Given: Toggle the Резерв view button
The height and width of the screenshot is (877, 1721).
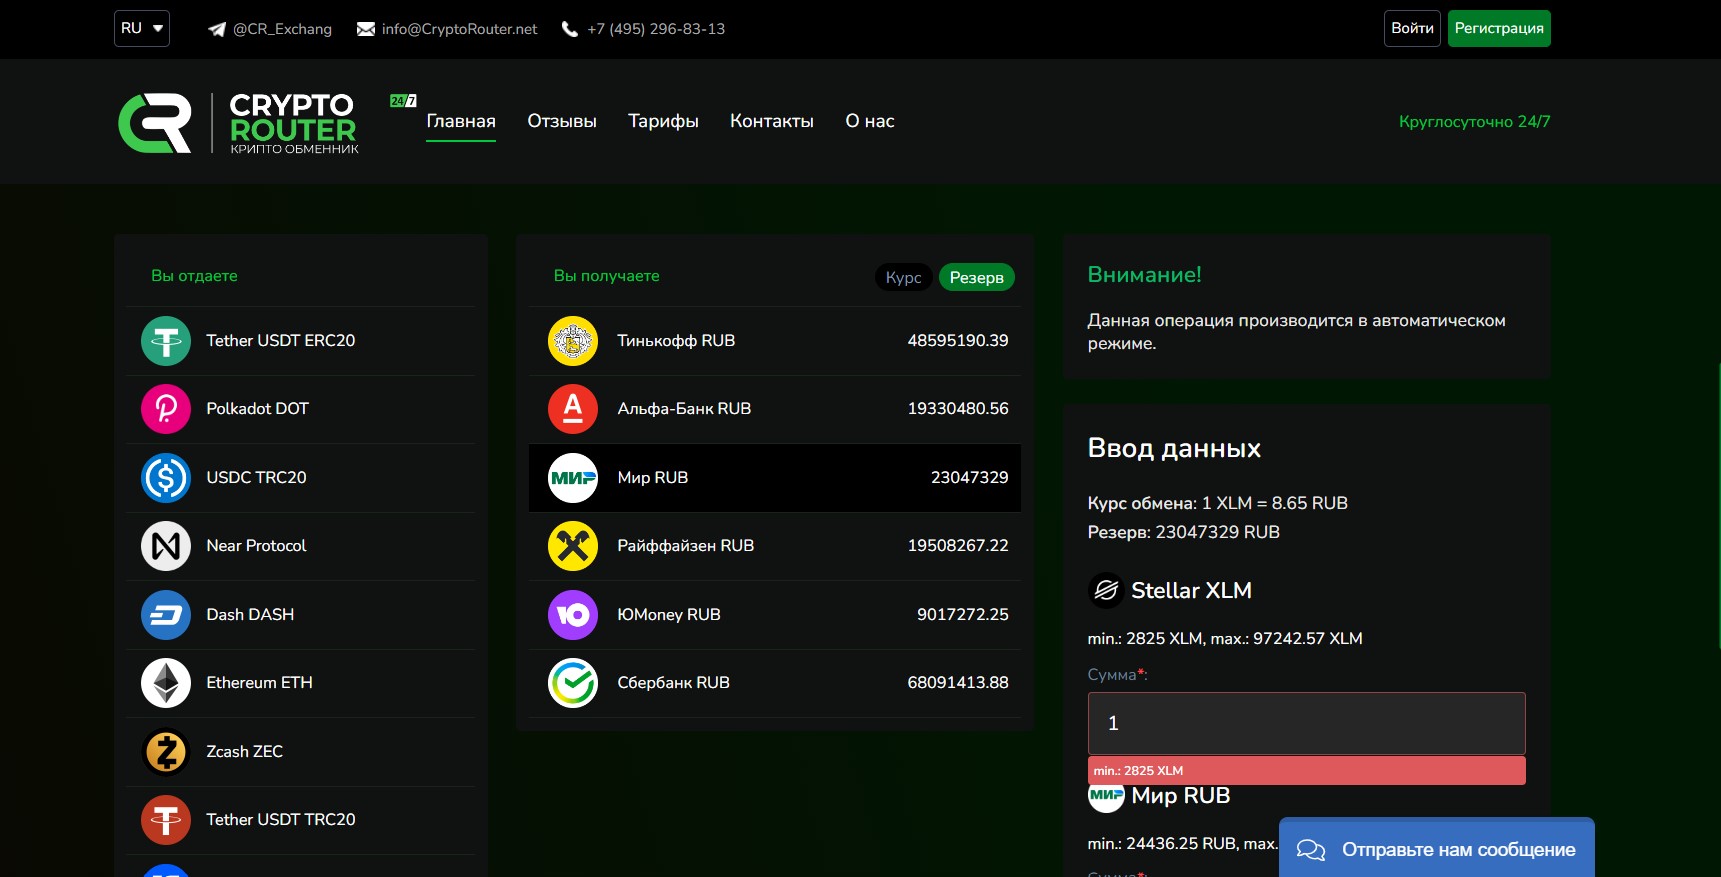Looking at the screenshot, I should [976, 278].
